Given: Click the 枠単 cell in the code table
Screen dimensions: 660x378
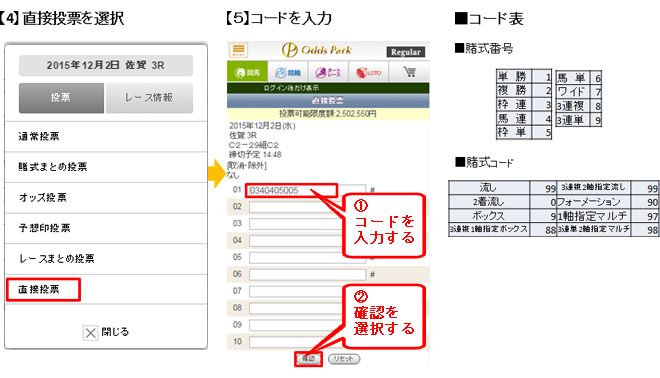Looking at the screenshot, I should pyautogui.click(x=514, y=132).
